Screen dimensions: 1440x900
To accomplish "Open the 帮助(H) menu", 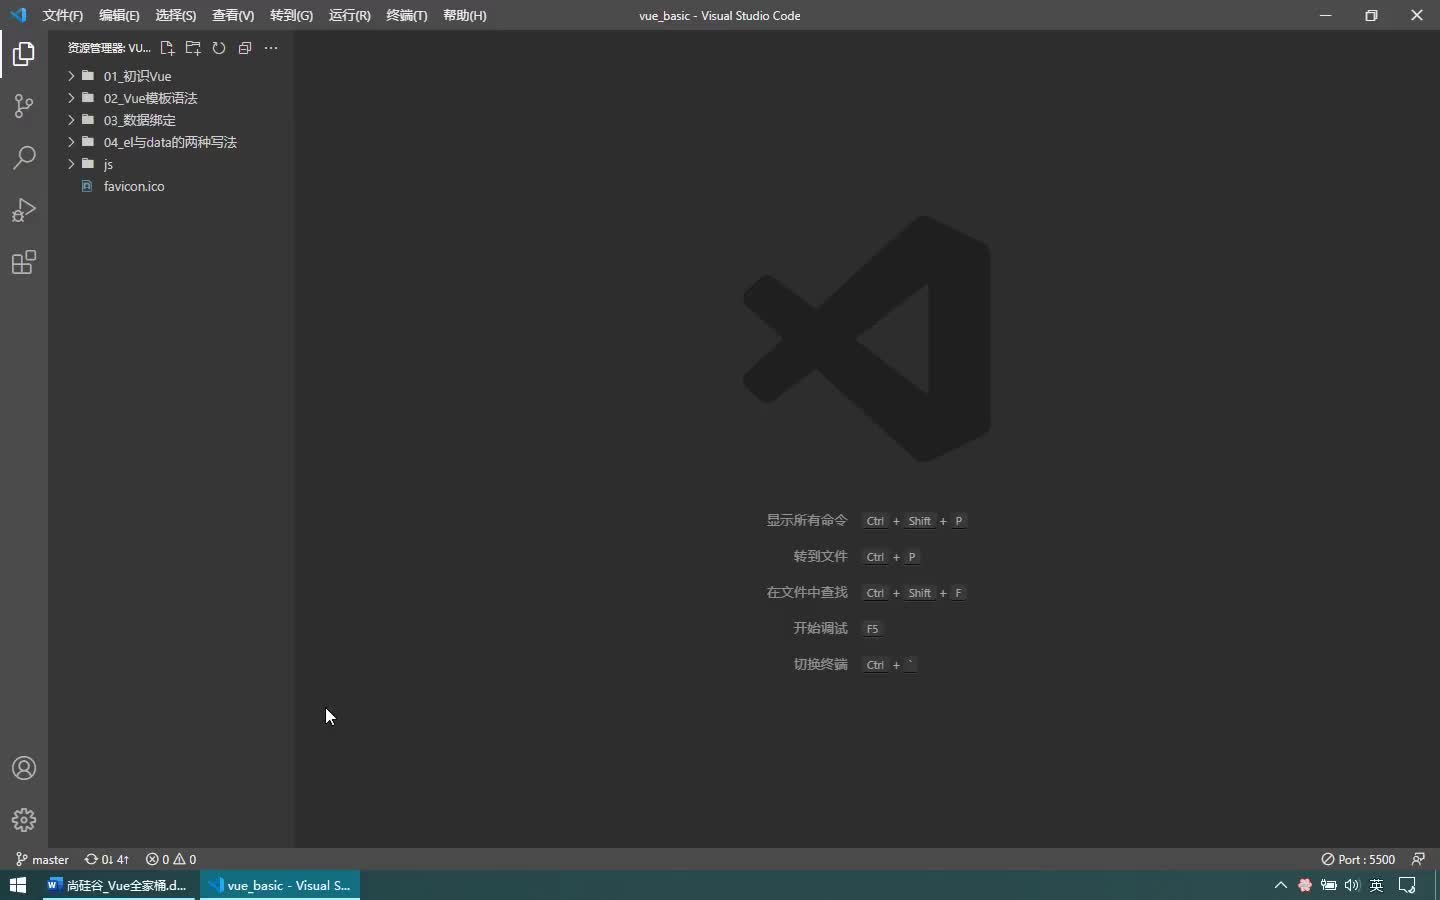I will (464, 15).
